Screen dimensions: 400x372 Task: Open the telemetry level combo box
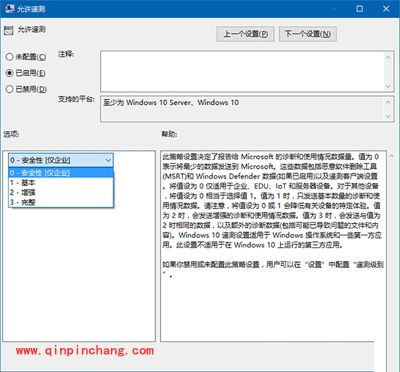click(x=61, y=160)
